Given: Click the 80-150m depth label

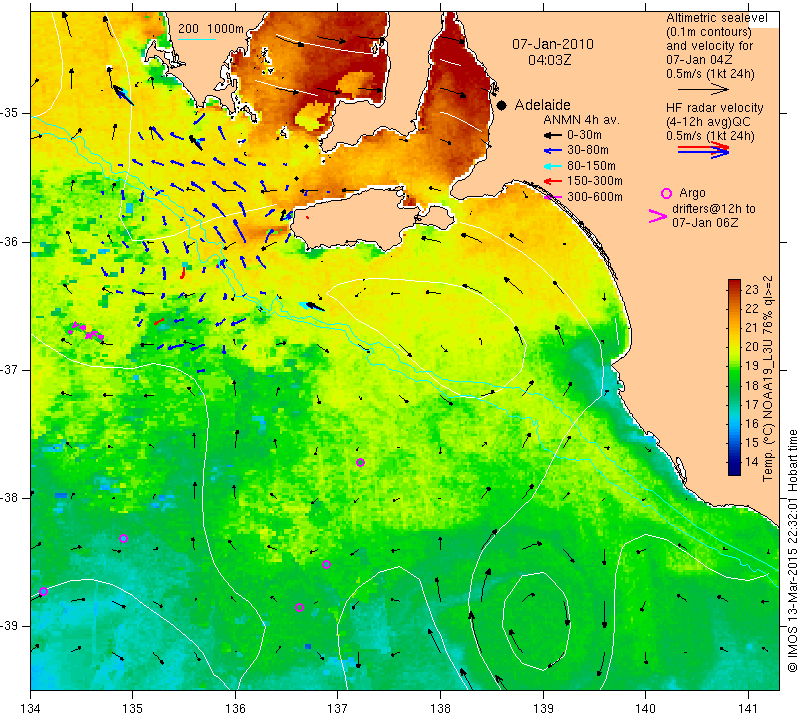Looking at the screenshot, I should point(591,166).
